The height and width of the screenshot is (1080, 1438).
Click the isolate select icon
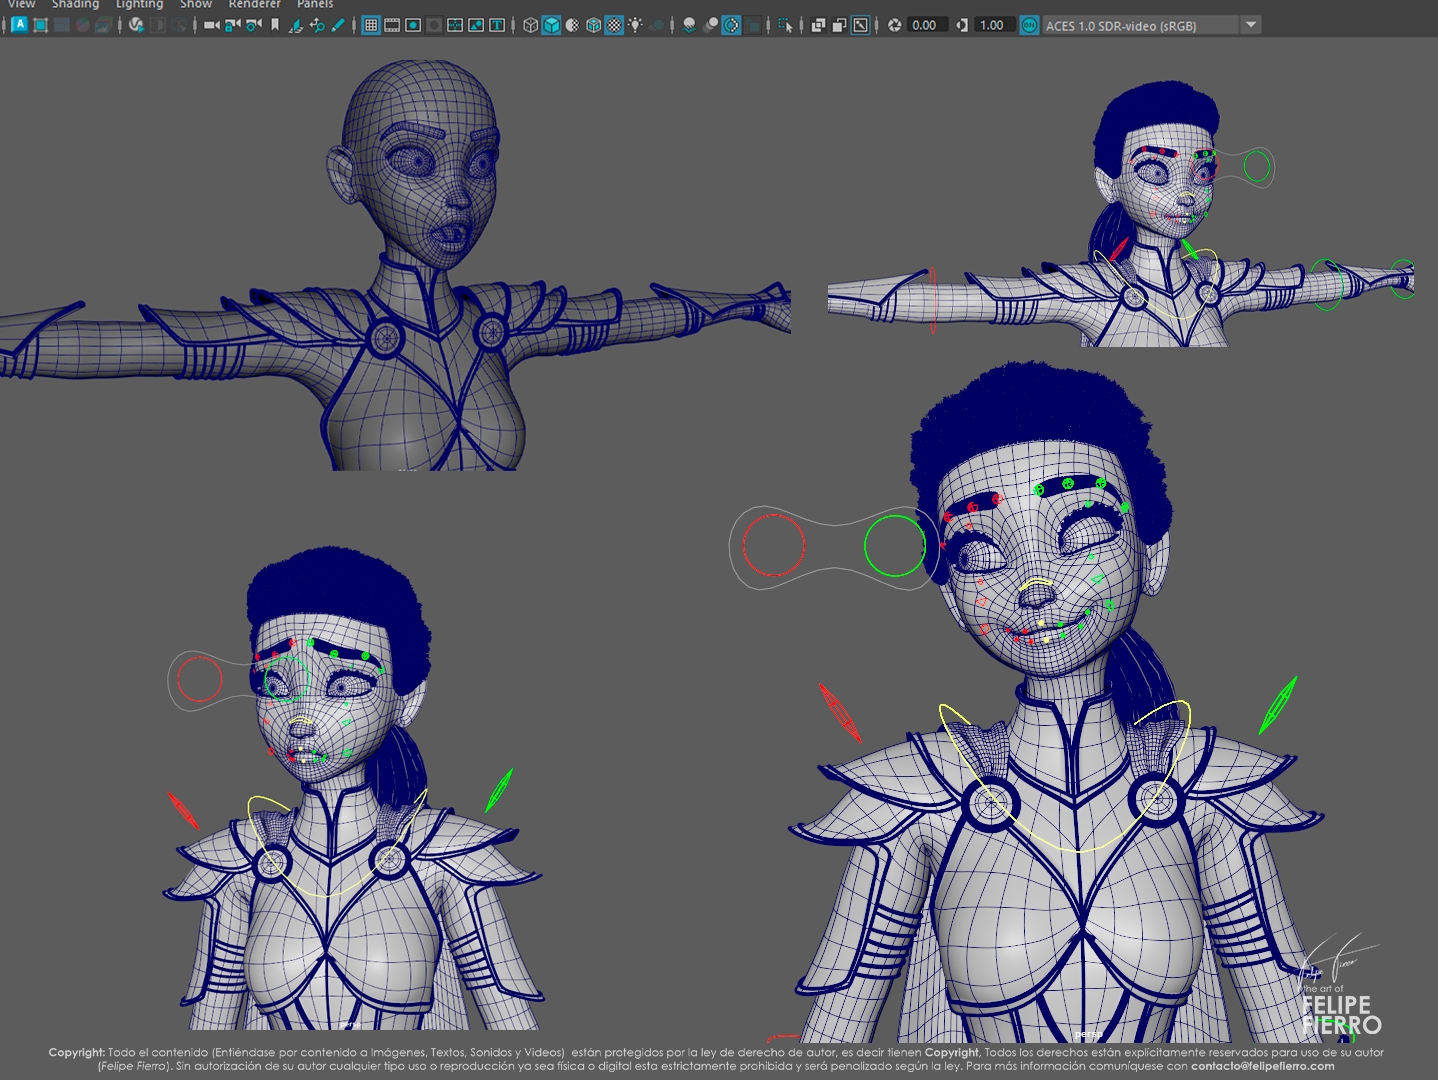click(x=786, y=25)
